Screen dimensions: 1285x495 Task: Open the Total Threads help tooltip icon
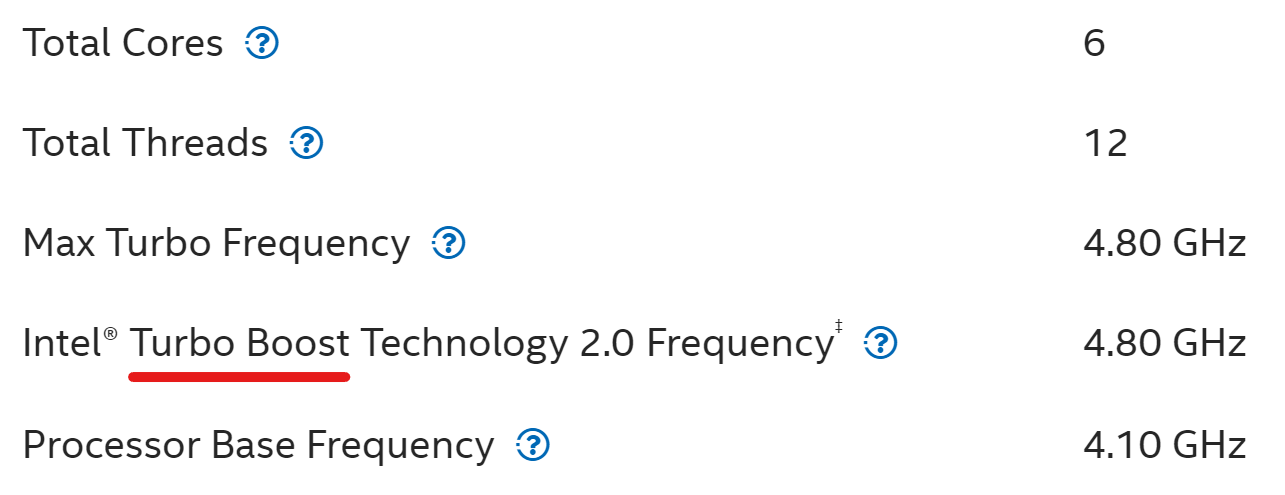point(306,144)
